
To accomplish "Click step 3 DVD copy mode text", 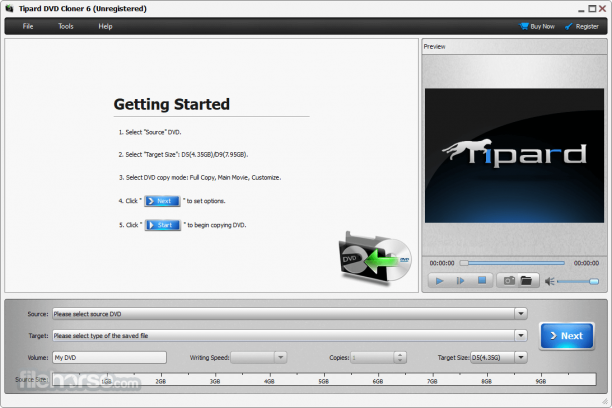I will tap(200, 178).
